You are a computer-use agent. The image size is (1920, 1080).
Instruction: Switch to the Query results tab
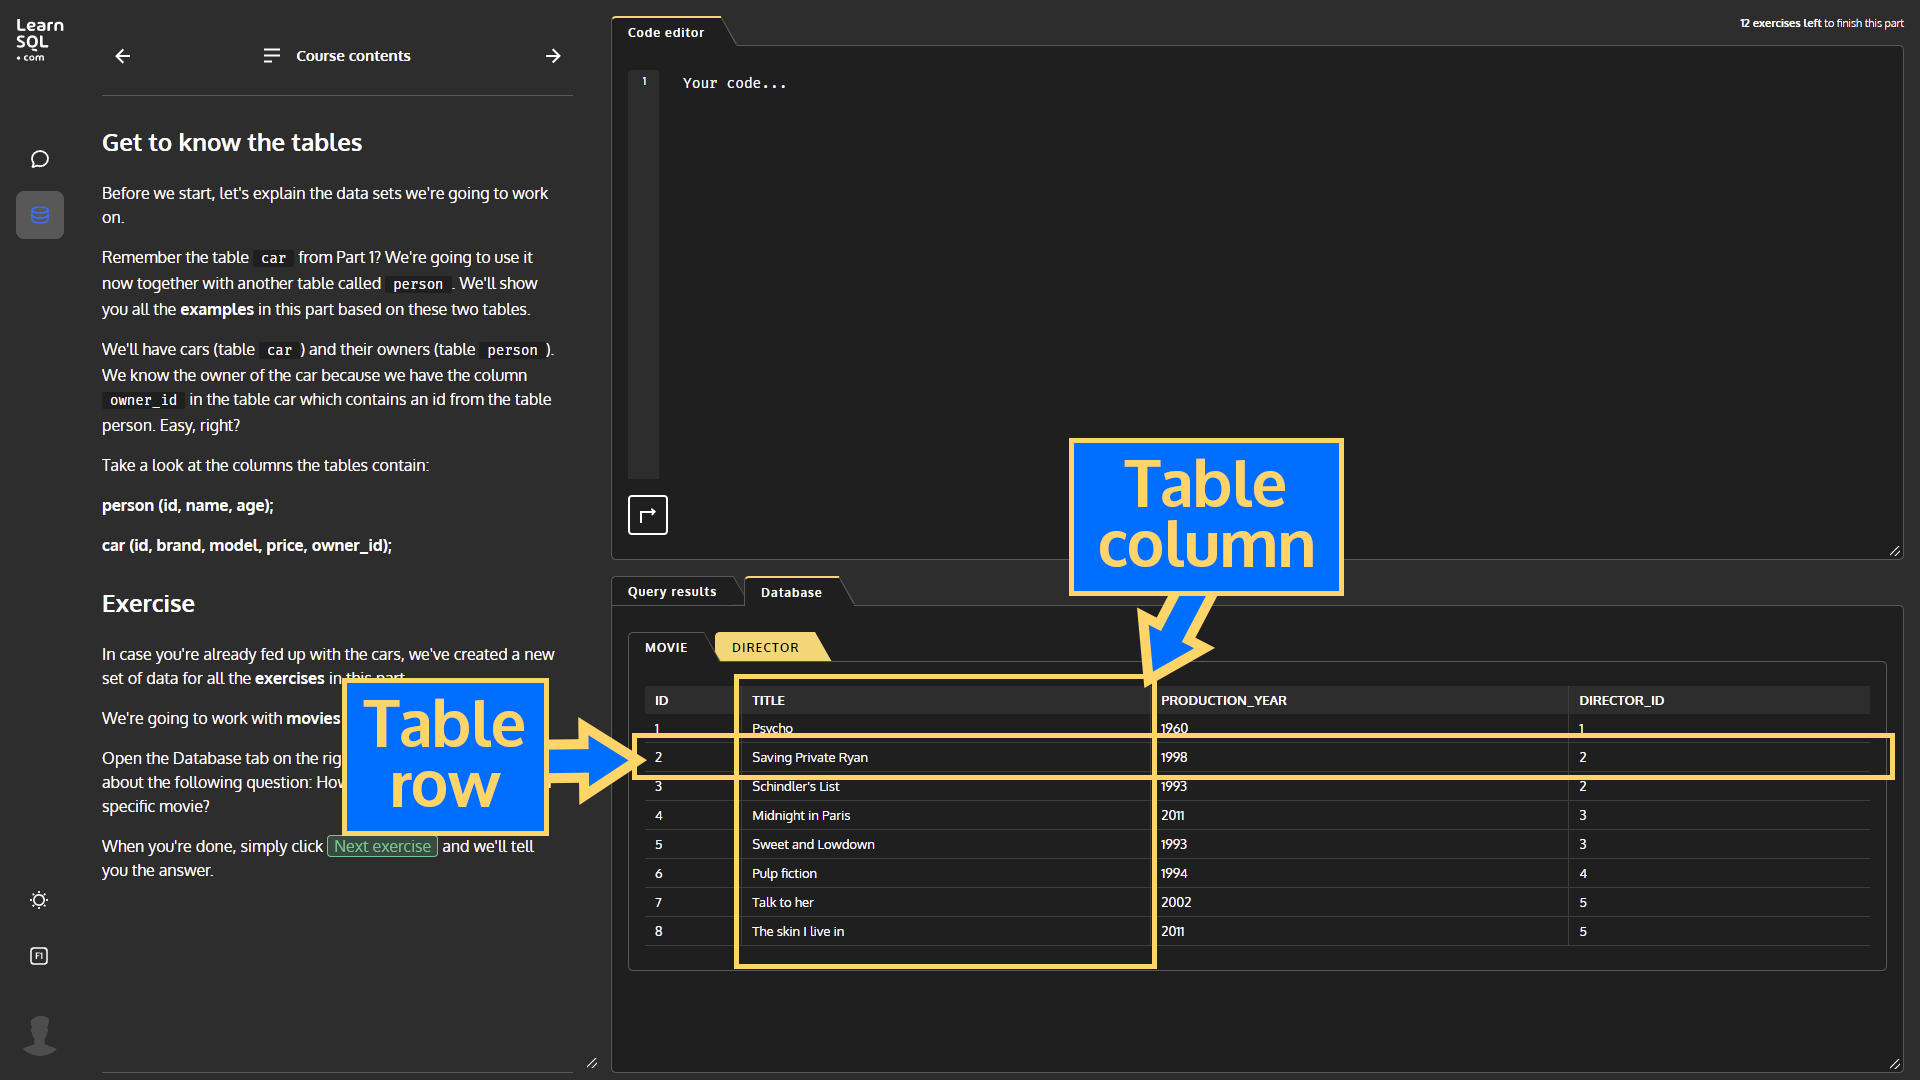coord(671,591)
